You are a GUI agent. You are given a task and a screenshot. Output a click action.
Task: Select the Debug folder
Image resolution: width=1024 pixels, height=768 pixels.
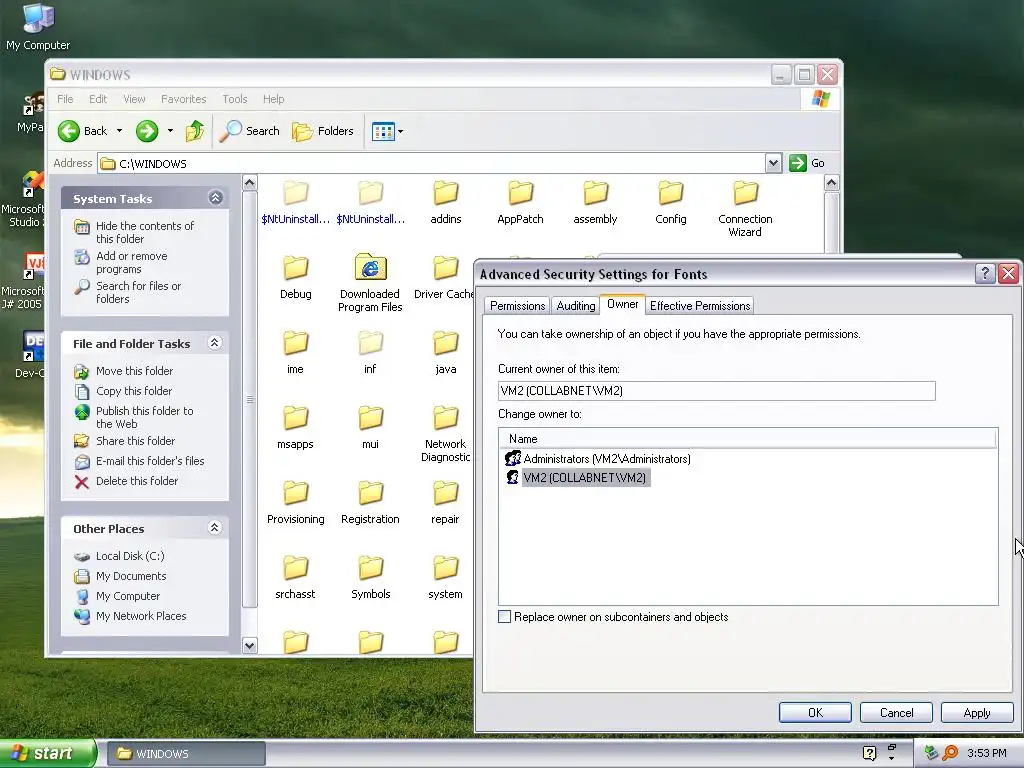[296, 278]
